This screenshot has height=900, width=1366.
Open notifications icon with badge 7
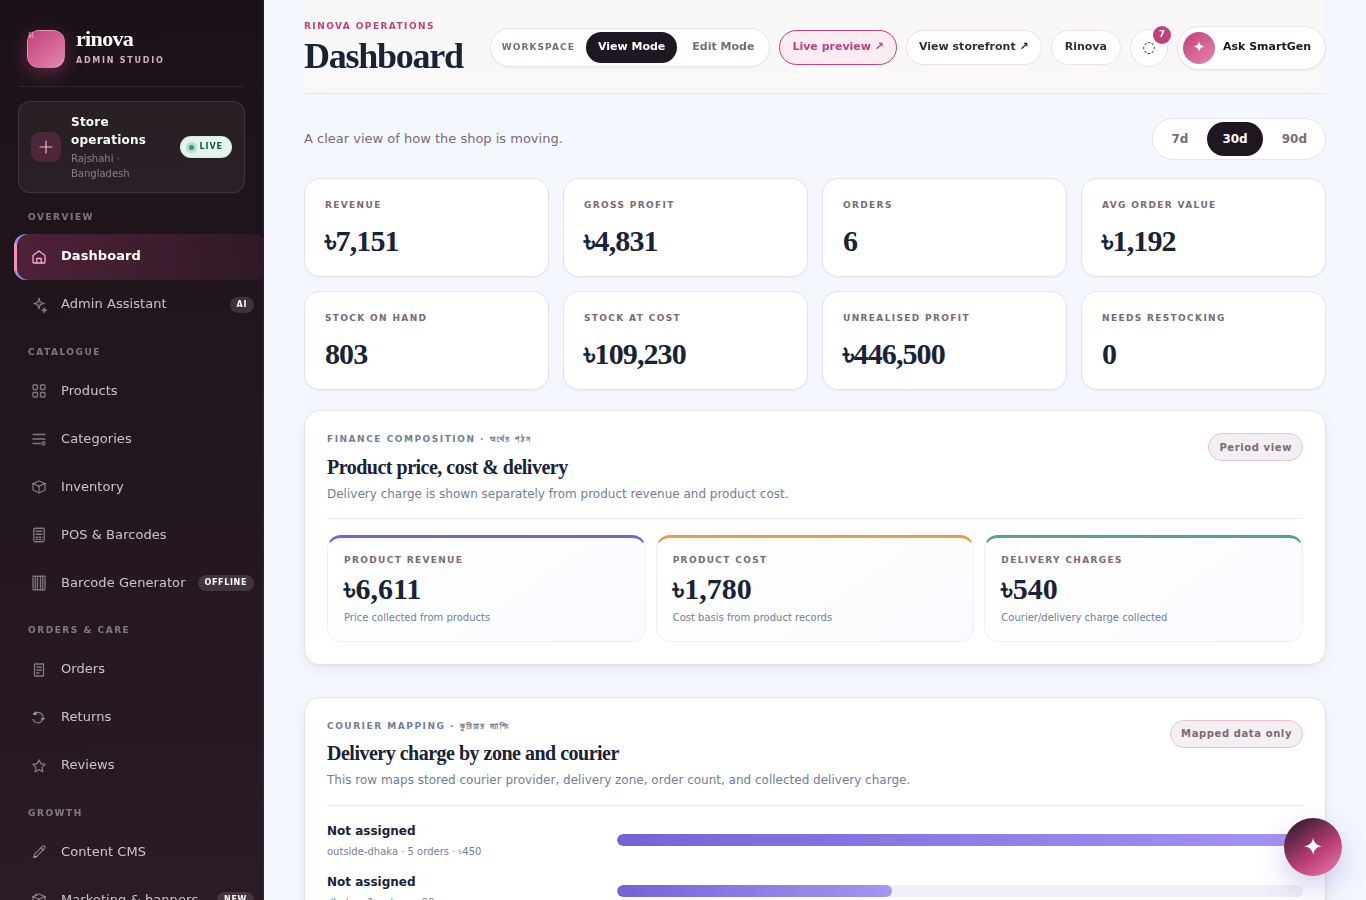pos(1149,47)
